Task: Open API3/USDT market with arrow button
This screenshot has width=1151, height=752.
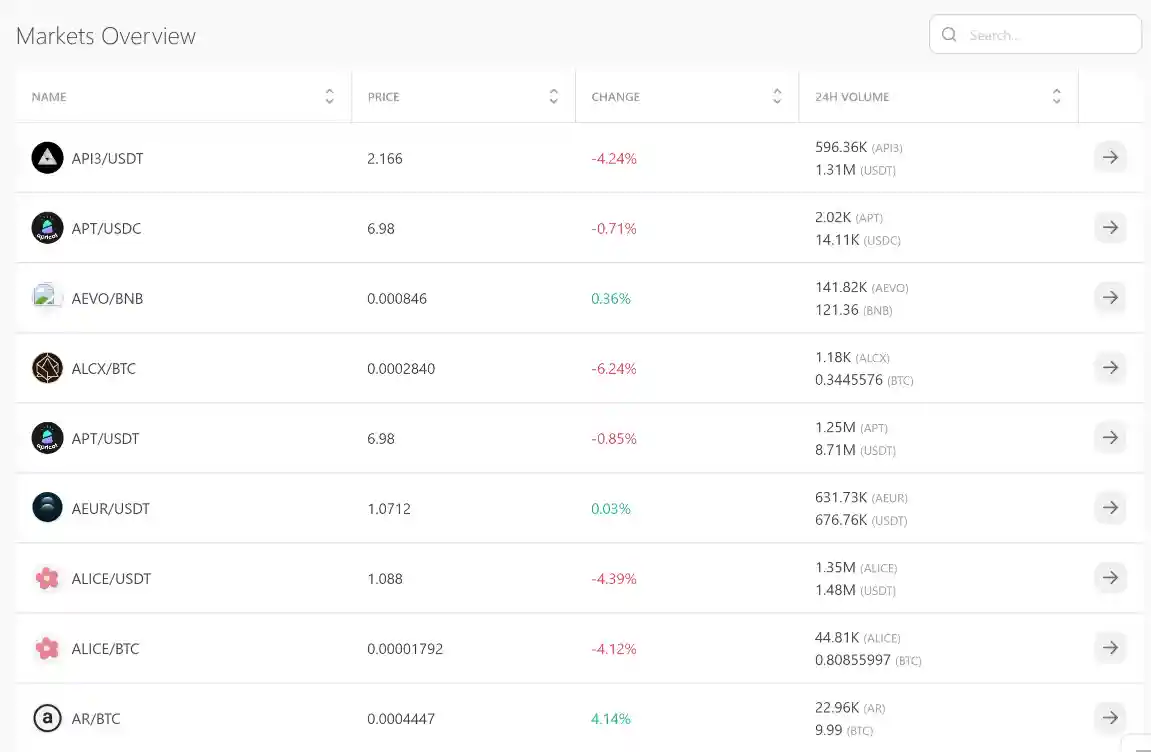Action: [x=1110, y=157]
